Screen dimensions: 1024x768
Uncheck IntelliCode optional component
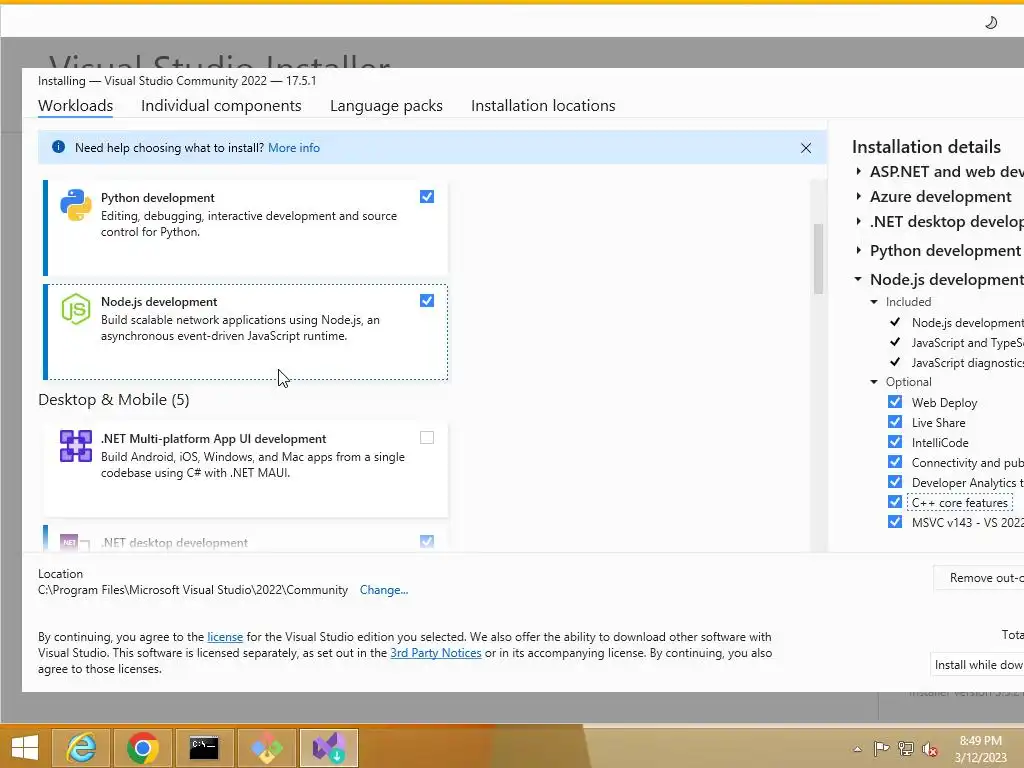pyautogui.click(x=895, y=442)
